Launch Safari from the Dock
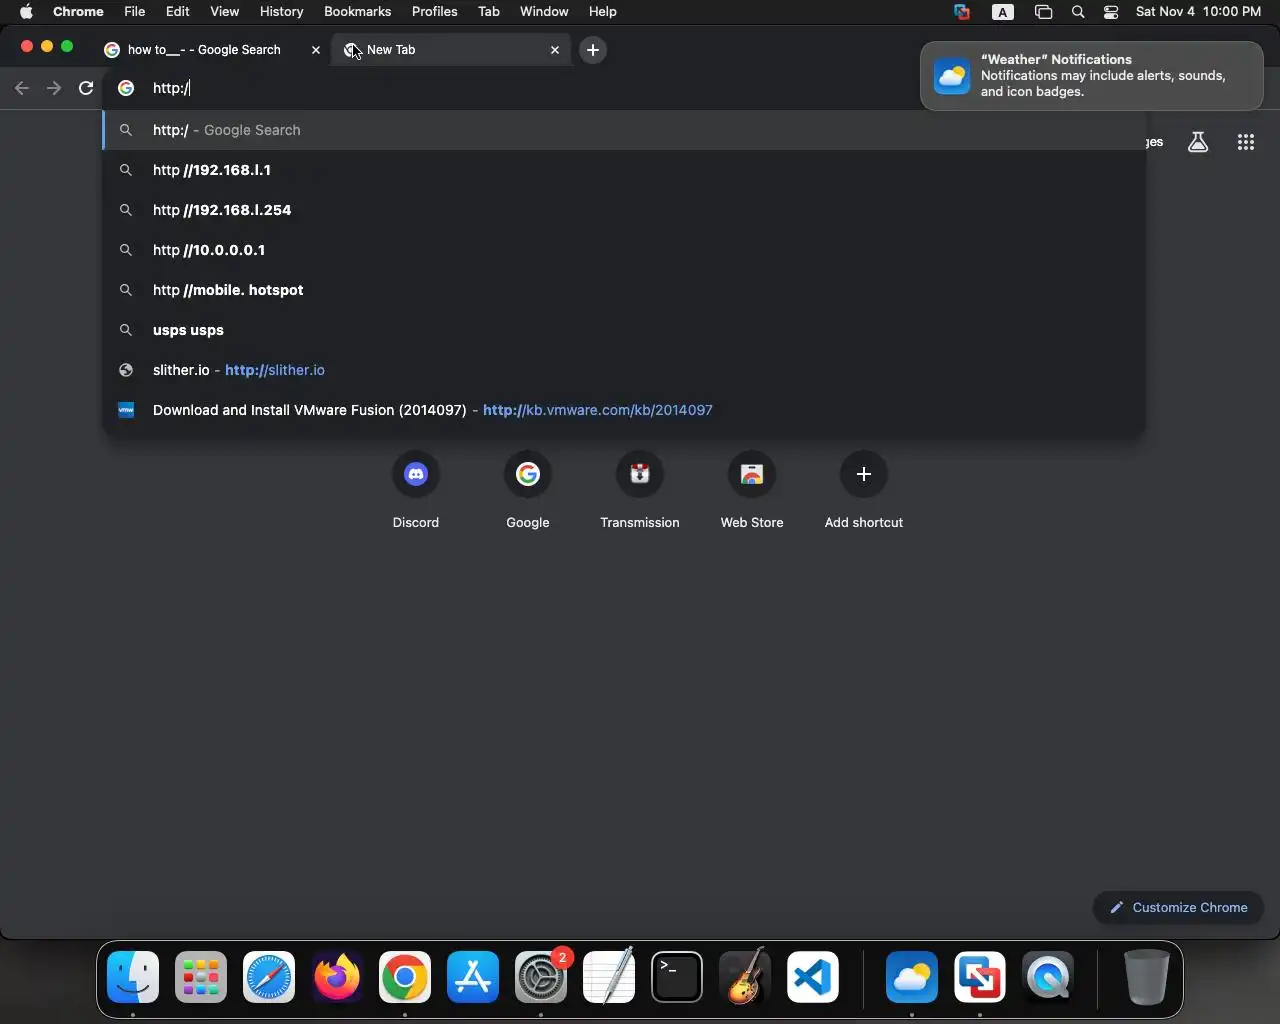 pyautogui.click(x=269, y=977)
